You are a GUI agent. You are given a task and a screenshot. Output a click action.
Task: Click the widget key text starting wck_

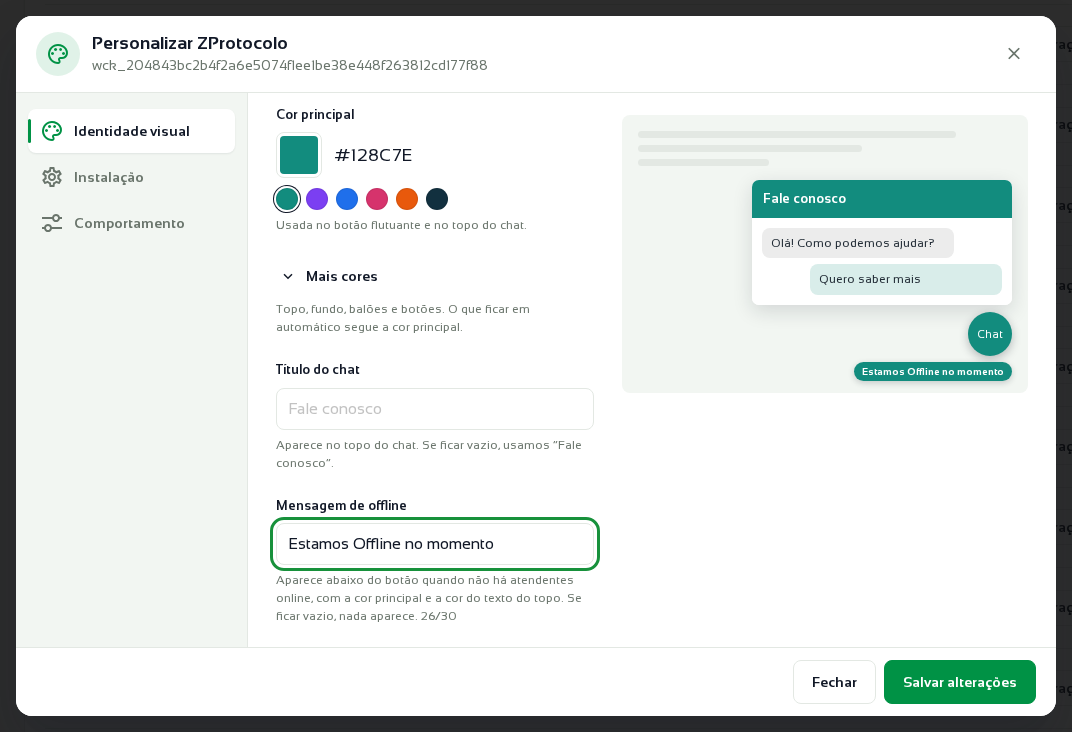pos(289,65)
